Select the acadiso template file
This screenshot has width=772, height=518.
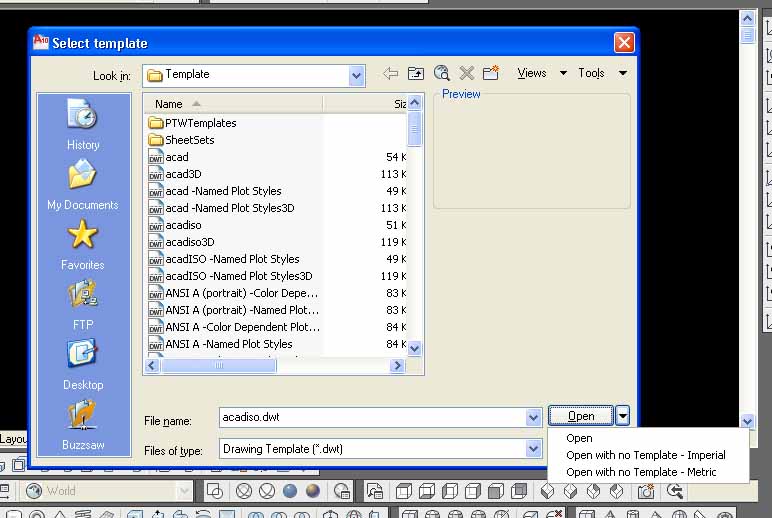point(175,225)
